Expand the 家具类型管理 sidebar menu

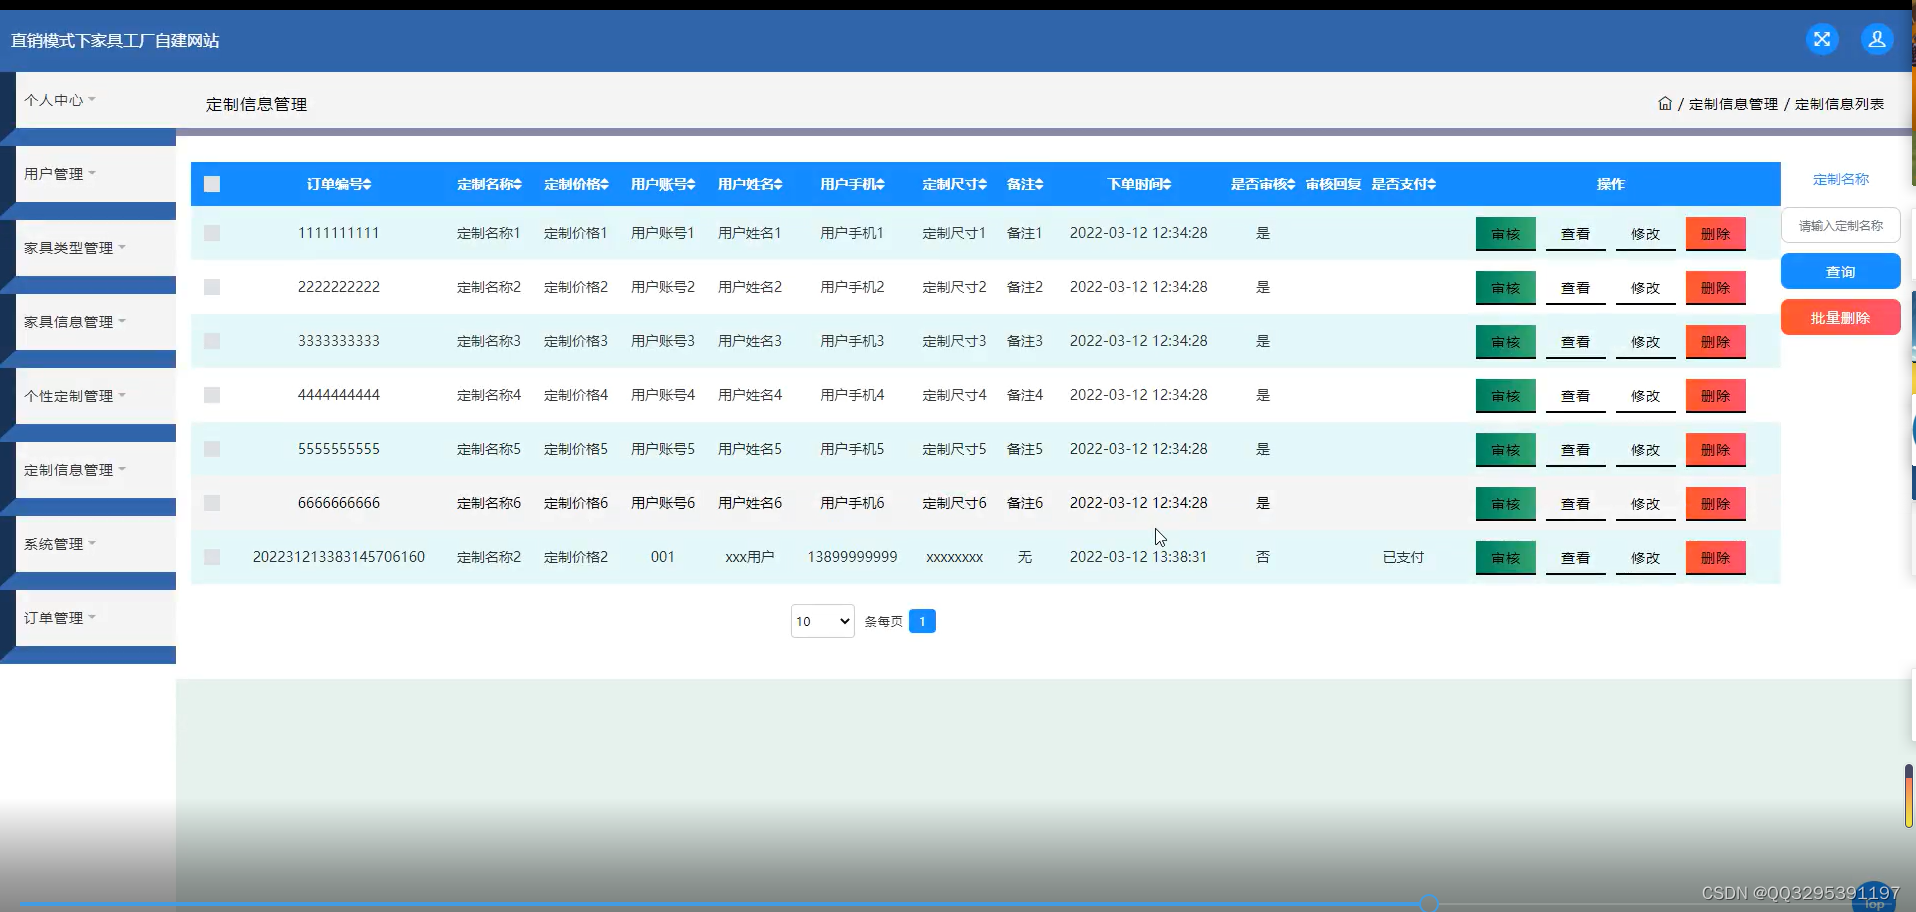(96, 248)
